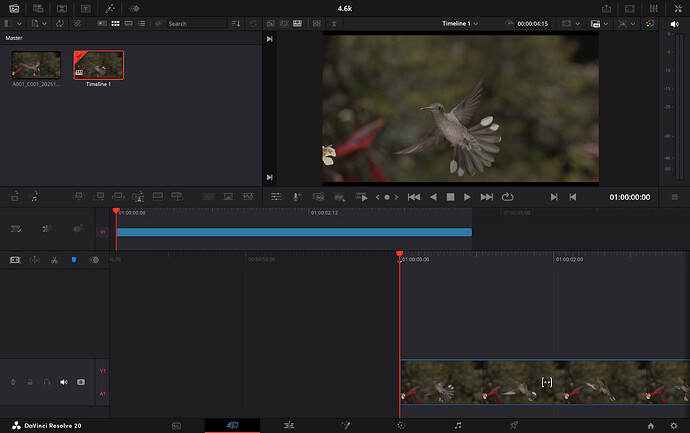Switch to filmstrip view
690x433 pixels.
tap(128, 23)
